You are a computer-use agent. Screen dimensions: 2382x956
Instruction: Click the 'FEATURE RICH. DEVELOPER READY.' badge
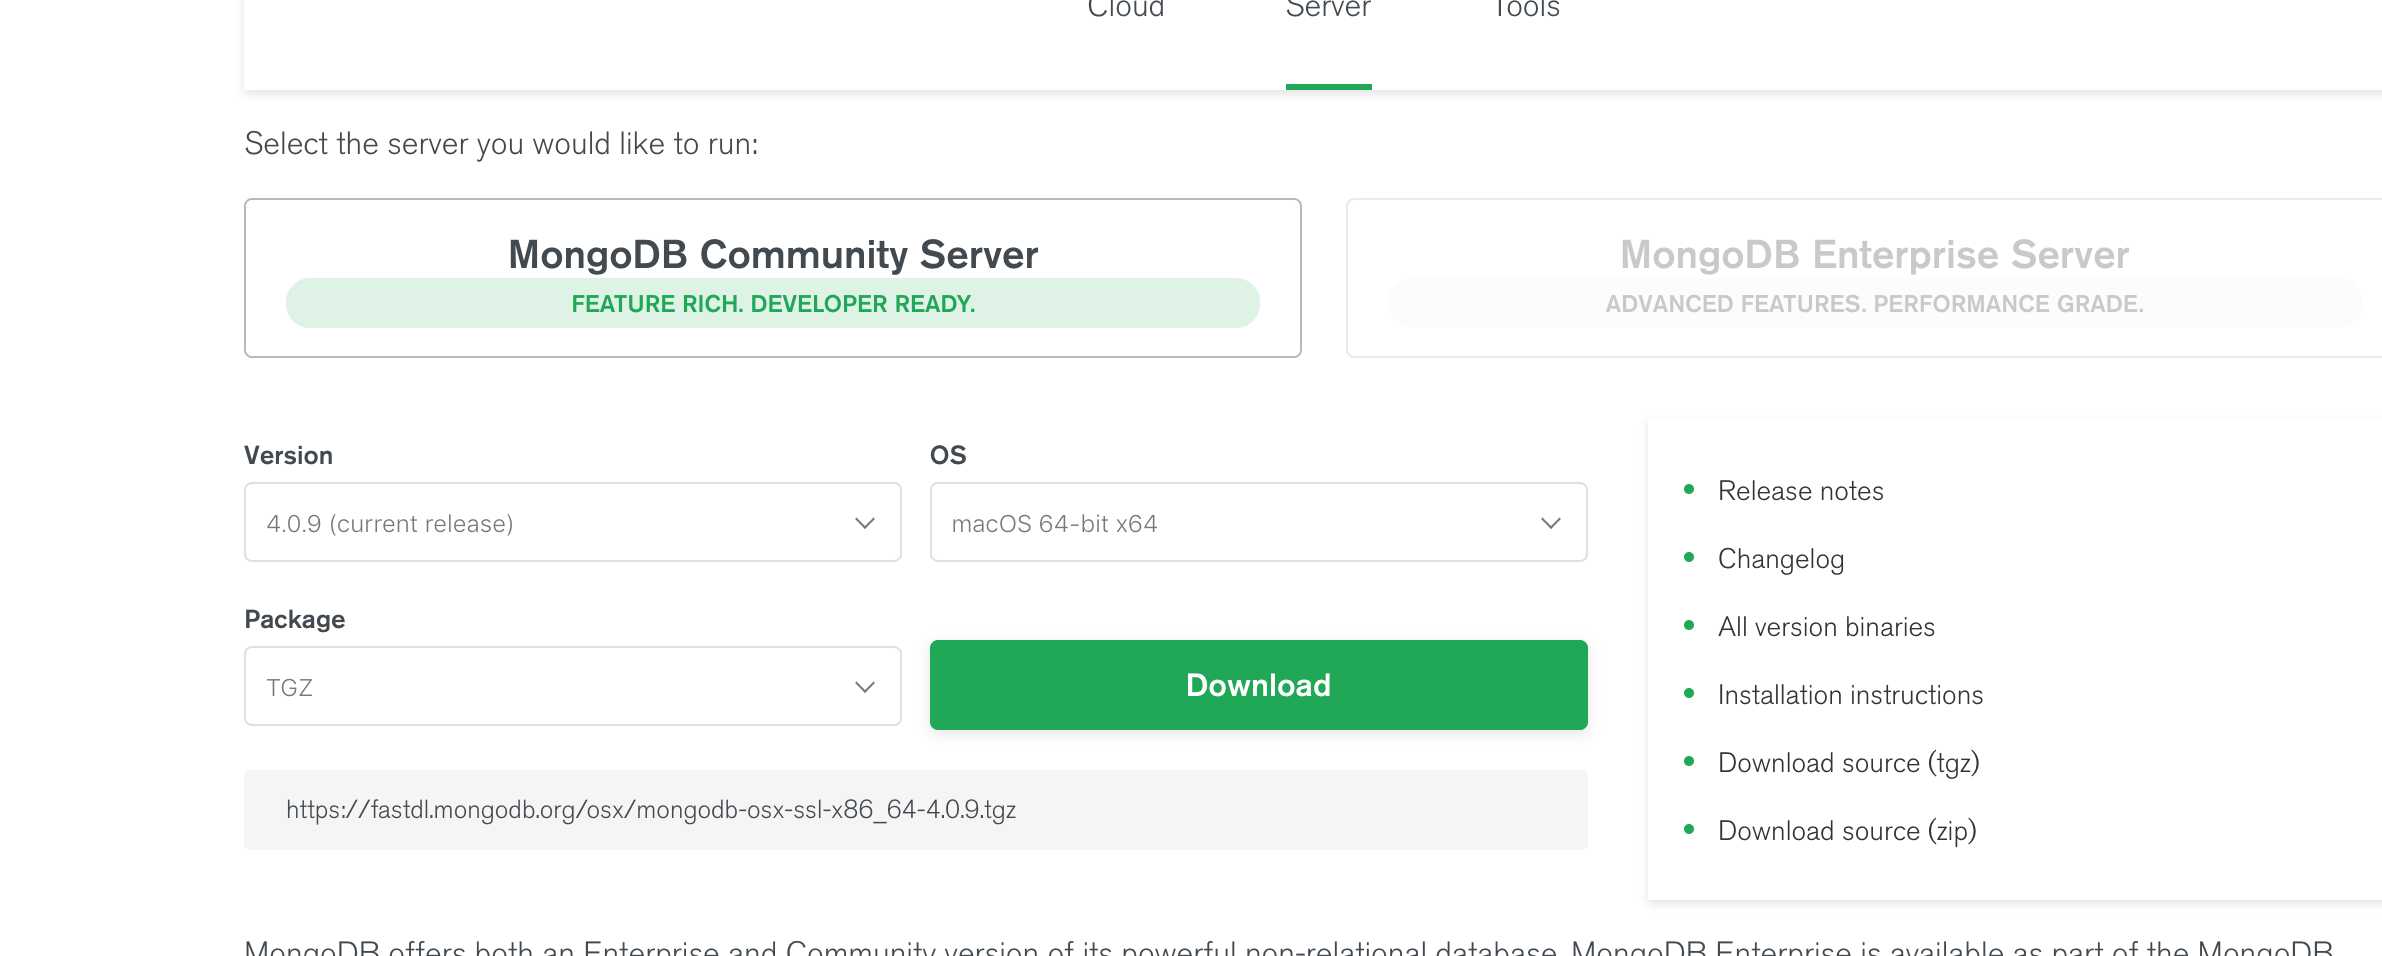773,303
